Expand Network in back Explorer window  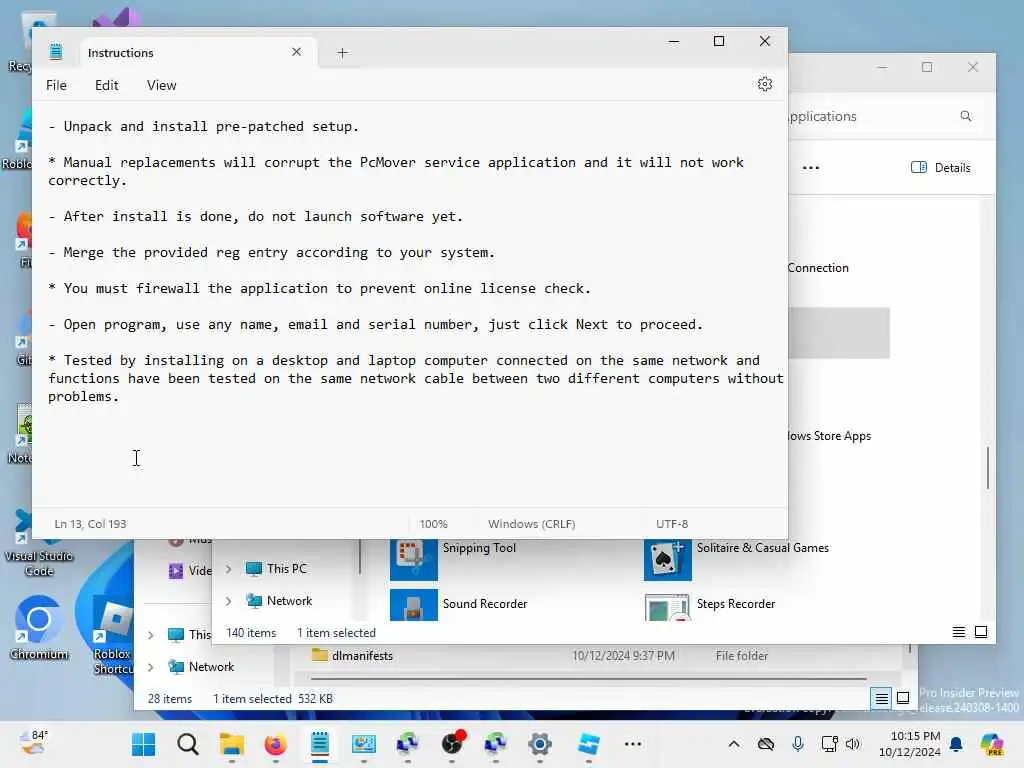coord(151,667)
